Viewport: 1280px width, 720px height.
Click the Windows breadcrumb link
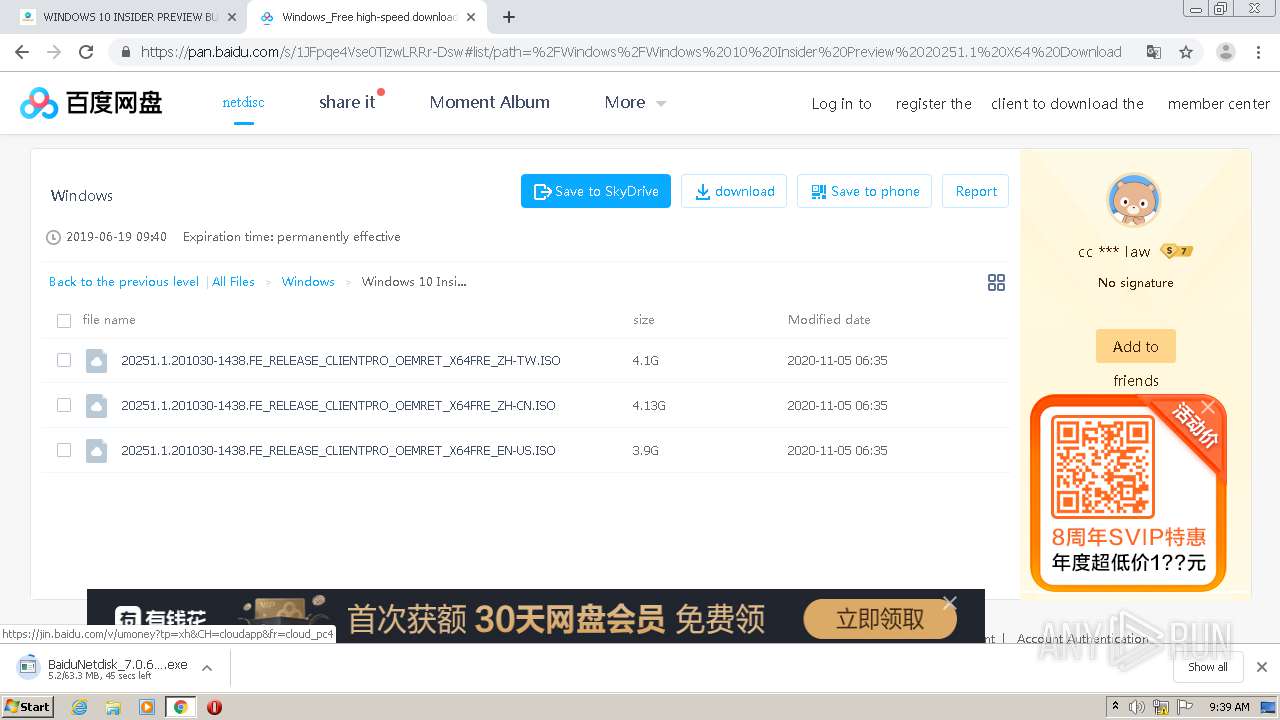pos(308,282)
